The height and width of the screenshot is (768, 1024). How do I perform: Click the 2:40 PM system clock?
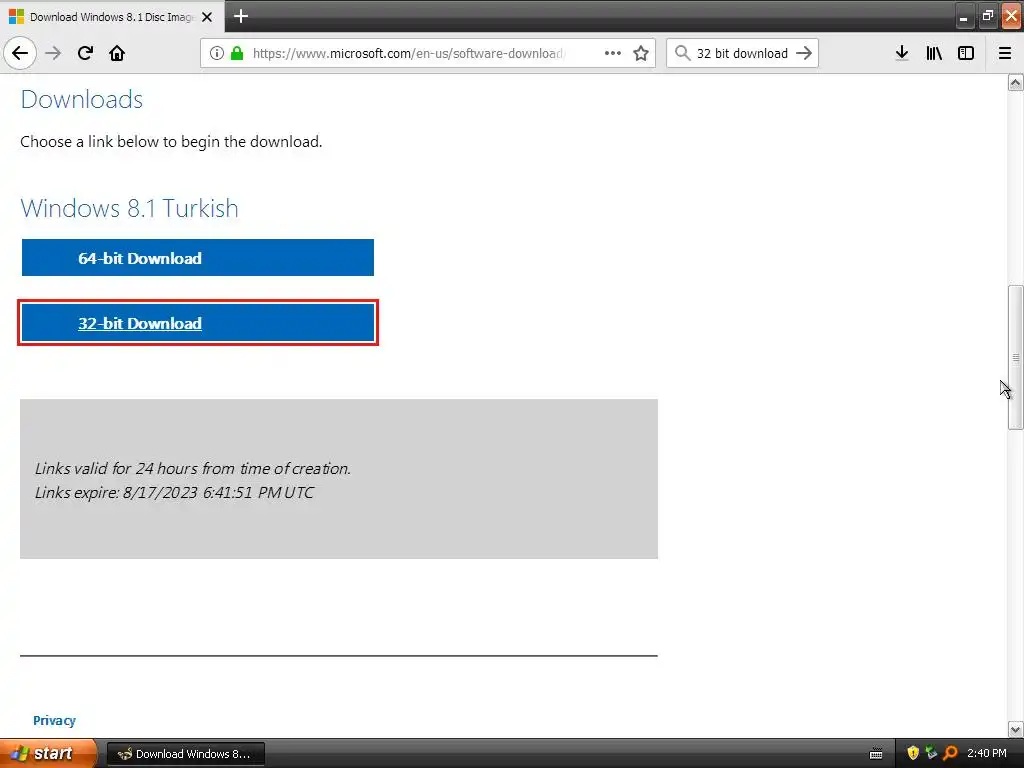987,753
